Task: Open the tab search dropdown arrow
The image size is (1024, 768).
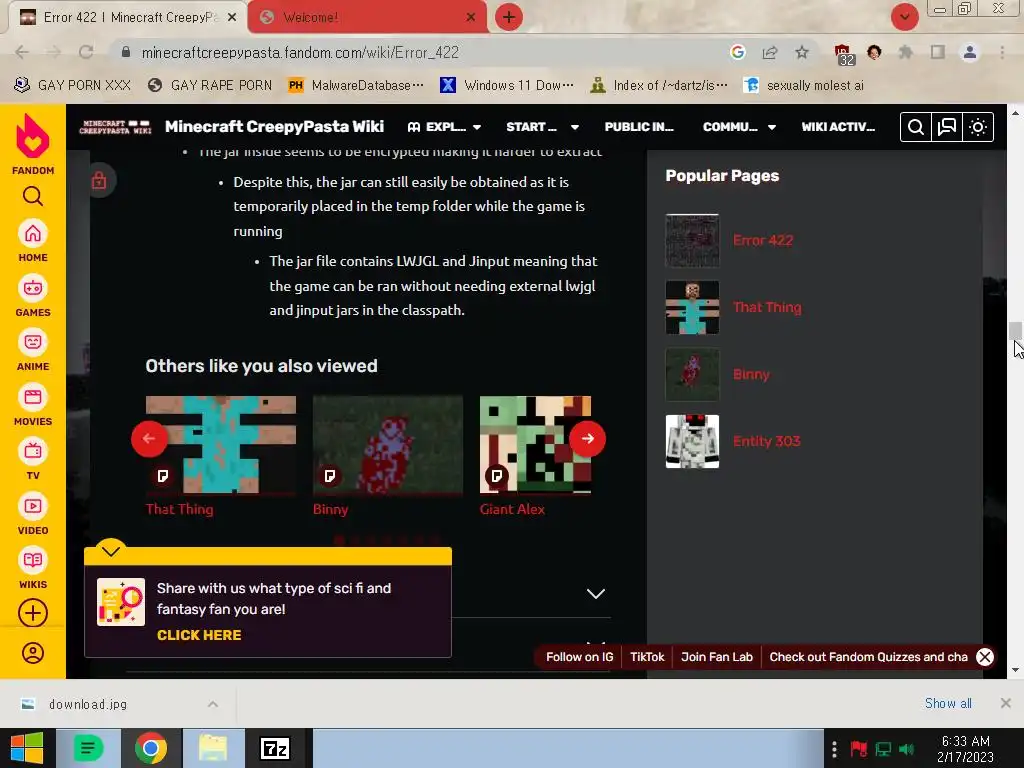Action: [x=904, y=17]
